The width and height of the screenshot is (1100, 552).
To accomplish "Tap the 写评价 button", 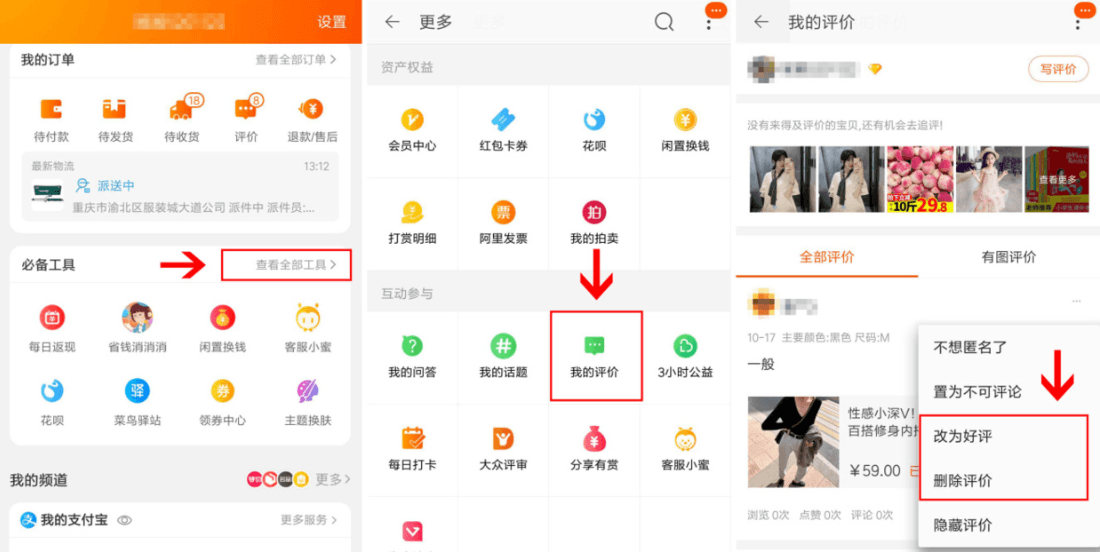I will (1059, 69).
